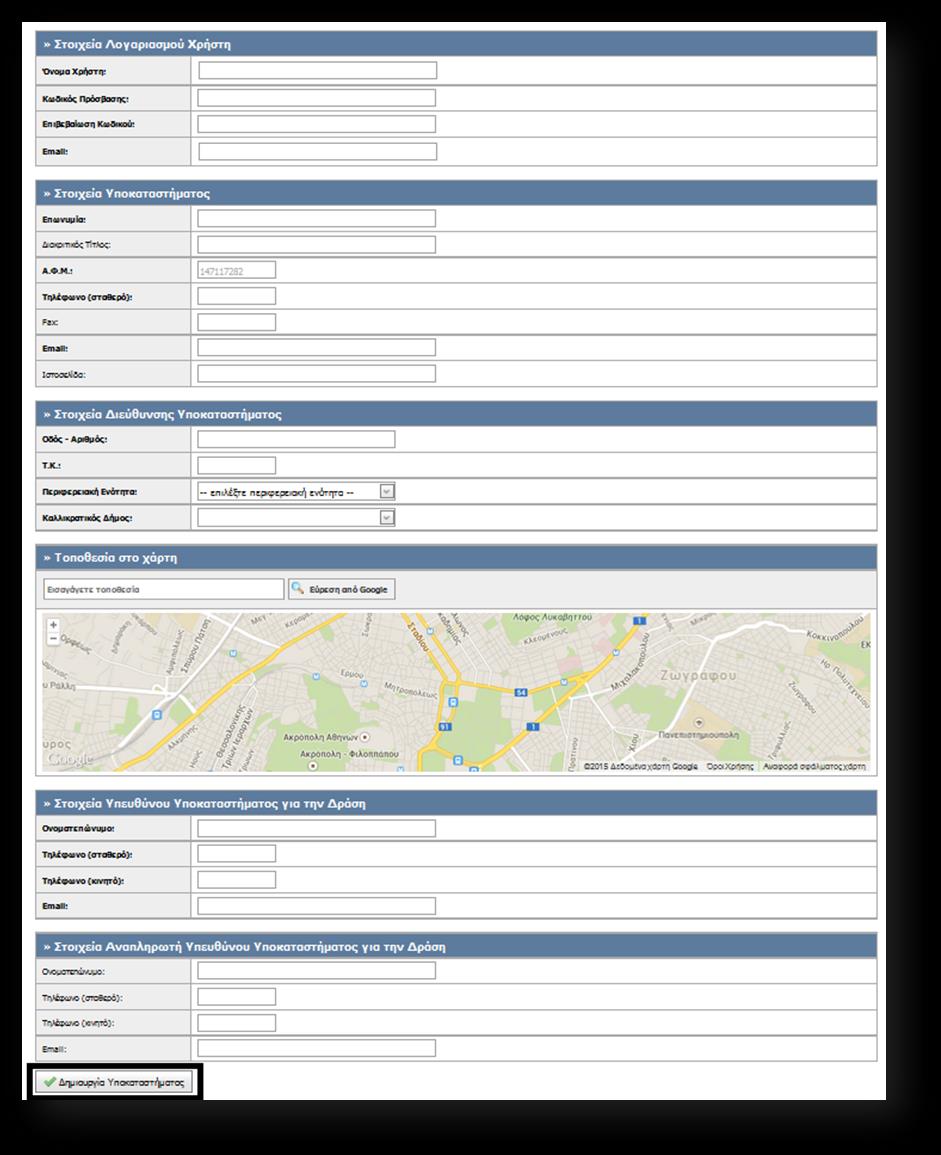Click the deputy's Τηλέφωνο (σταθερό) field

click(237, 997)
